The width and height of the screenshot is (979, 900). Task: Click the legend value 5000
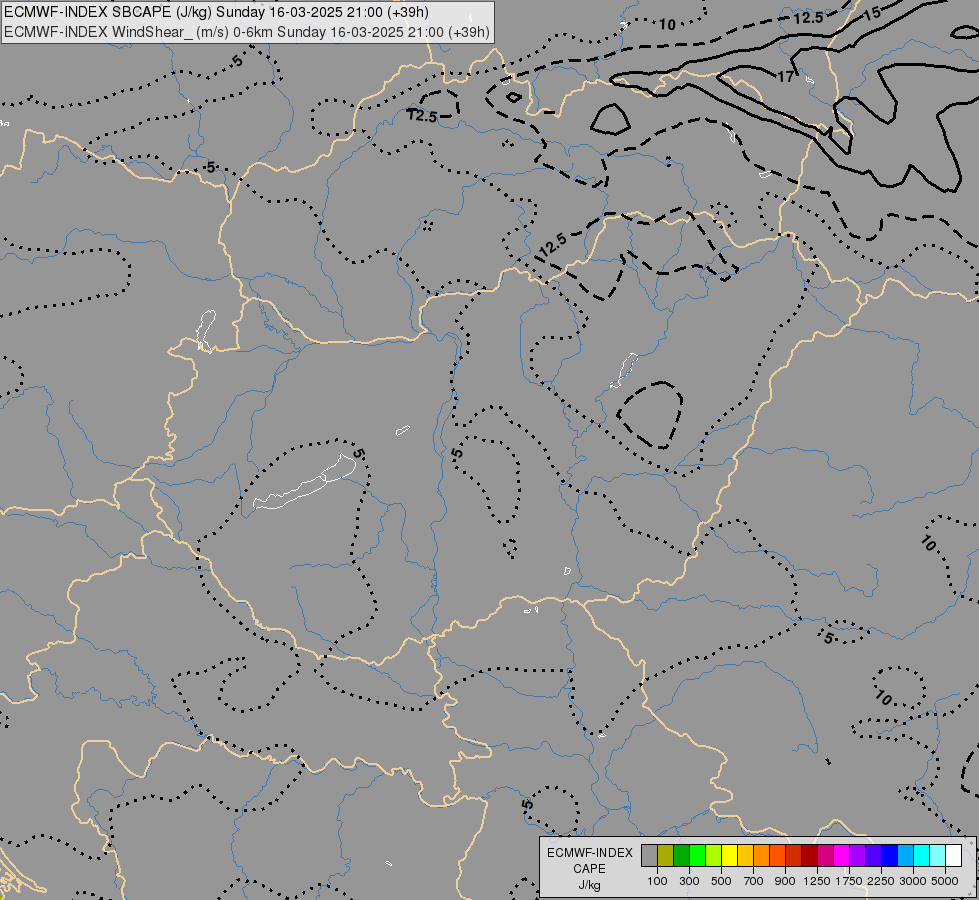pos(945,881)
